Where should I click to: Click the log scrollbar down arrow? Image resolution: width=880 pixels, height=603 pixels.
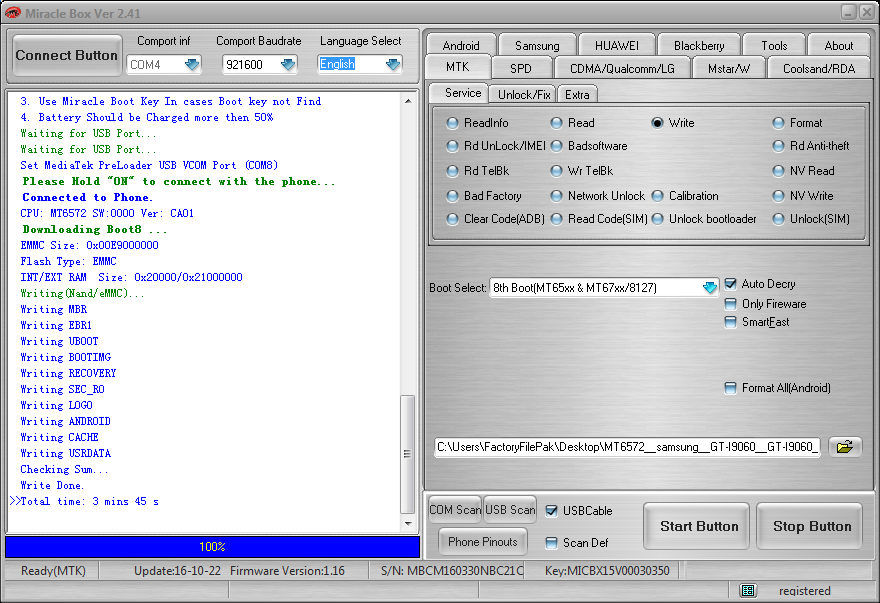[408, 524]
